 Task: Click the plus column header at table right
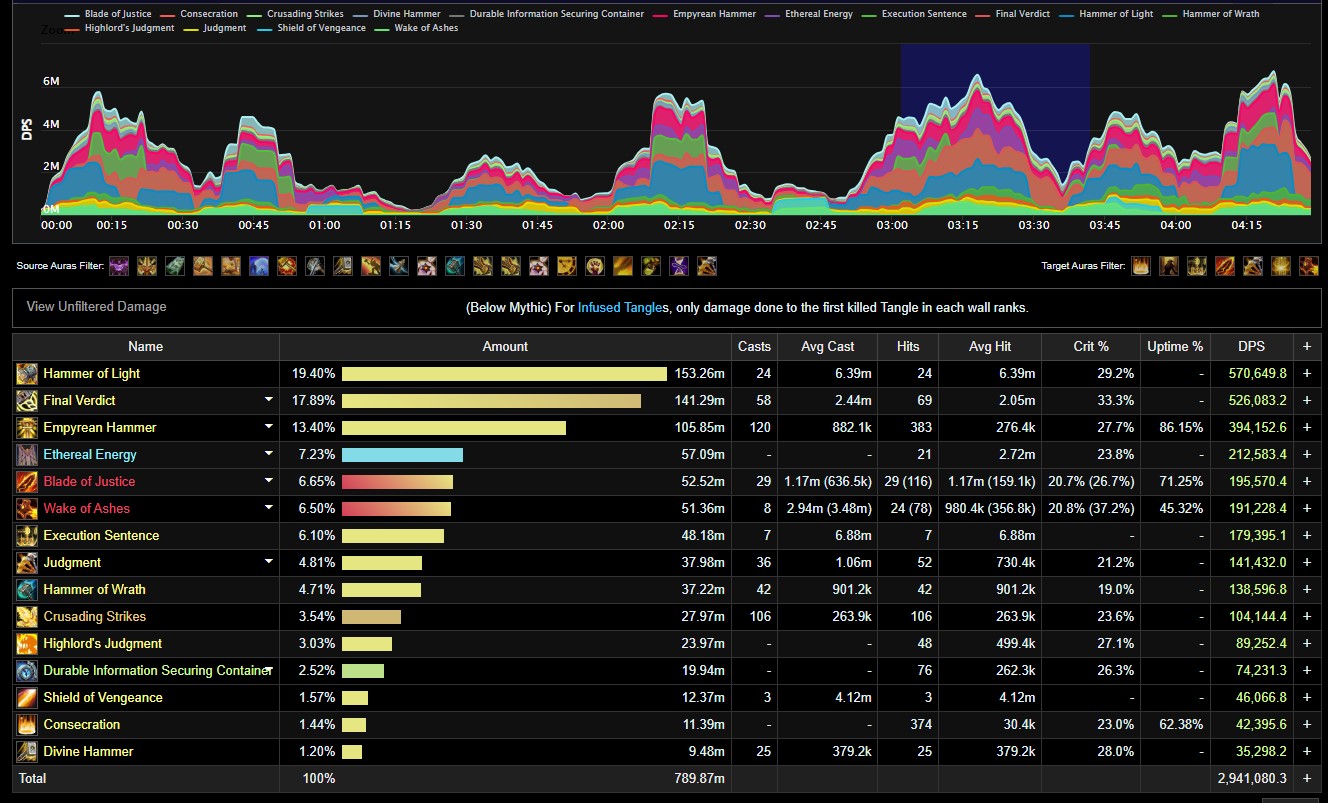tap(1306, 346)
